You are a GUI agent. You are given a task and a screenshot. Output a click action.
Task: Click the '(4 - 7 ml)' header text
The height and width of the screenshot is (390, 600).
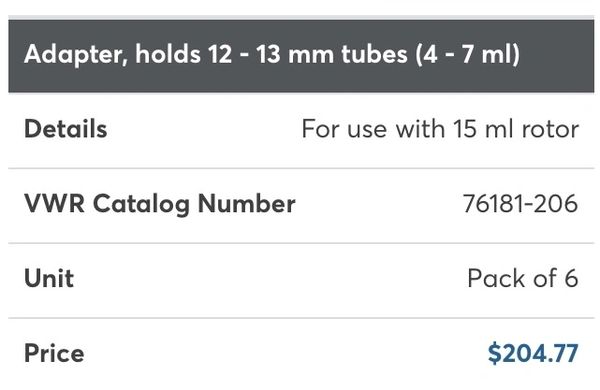point(468,54)
